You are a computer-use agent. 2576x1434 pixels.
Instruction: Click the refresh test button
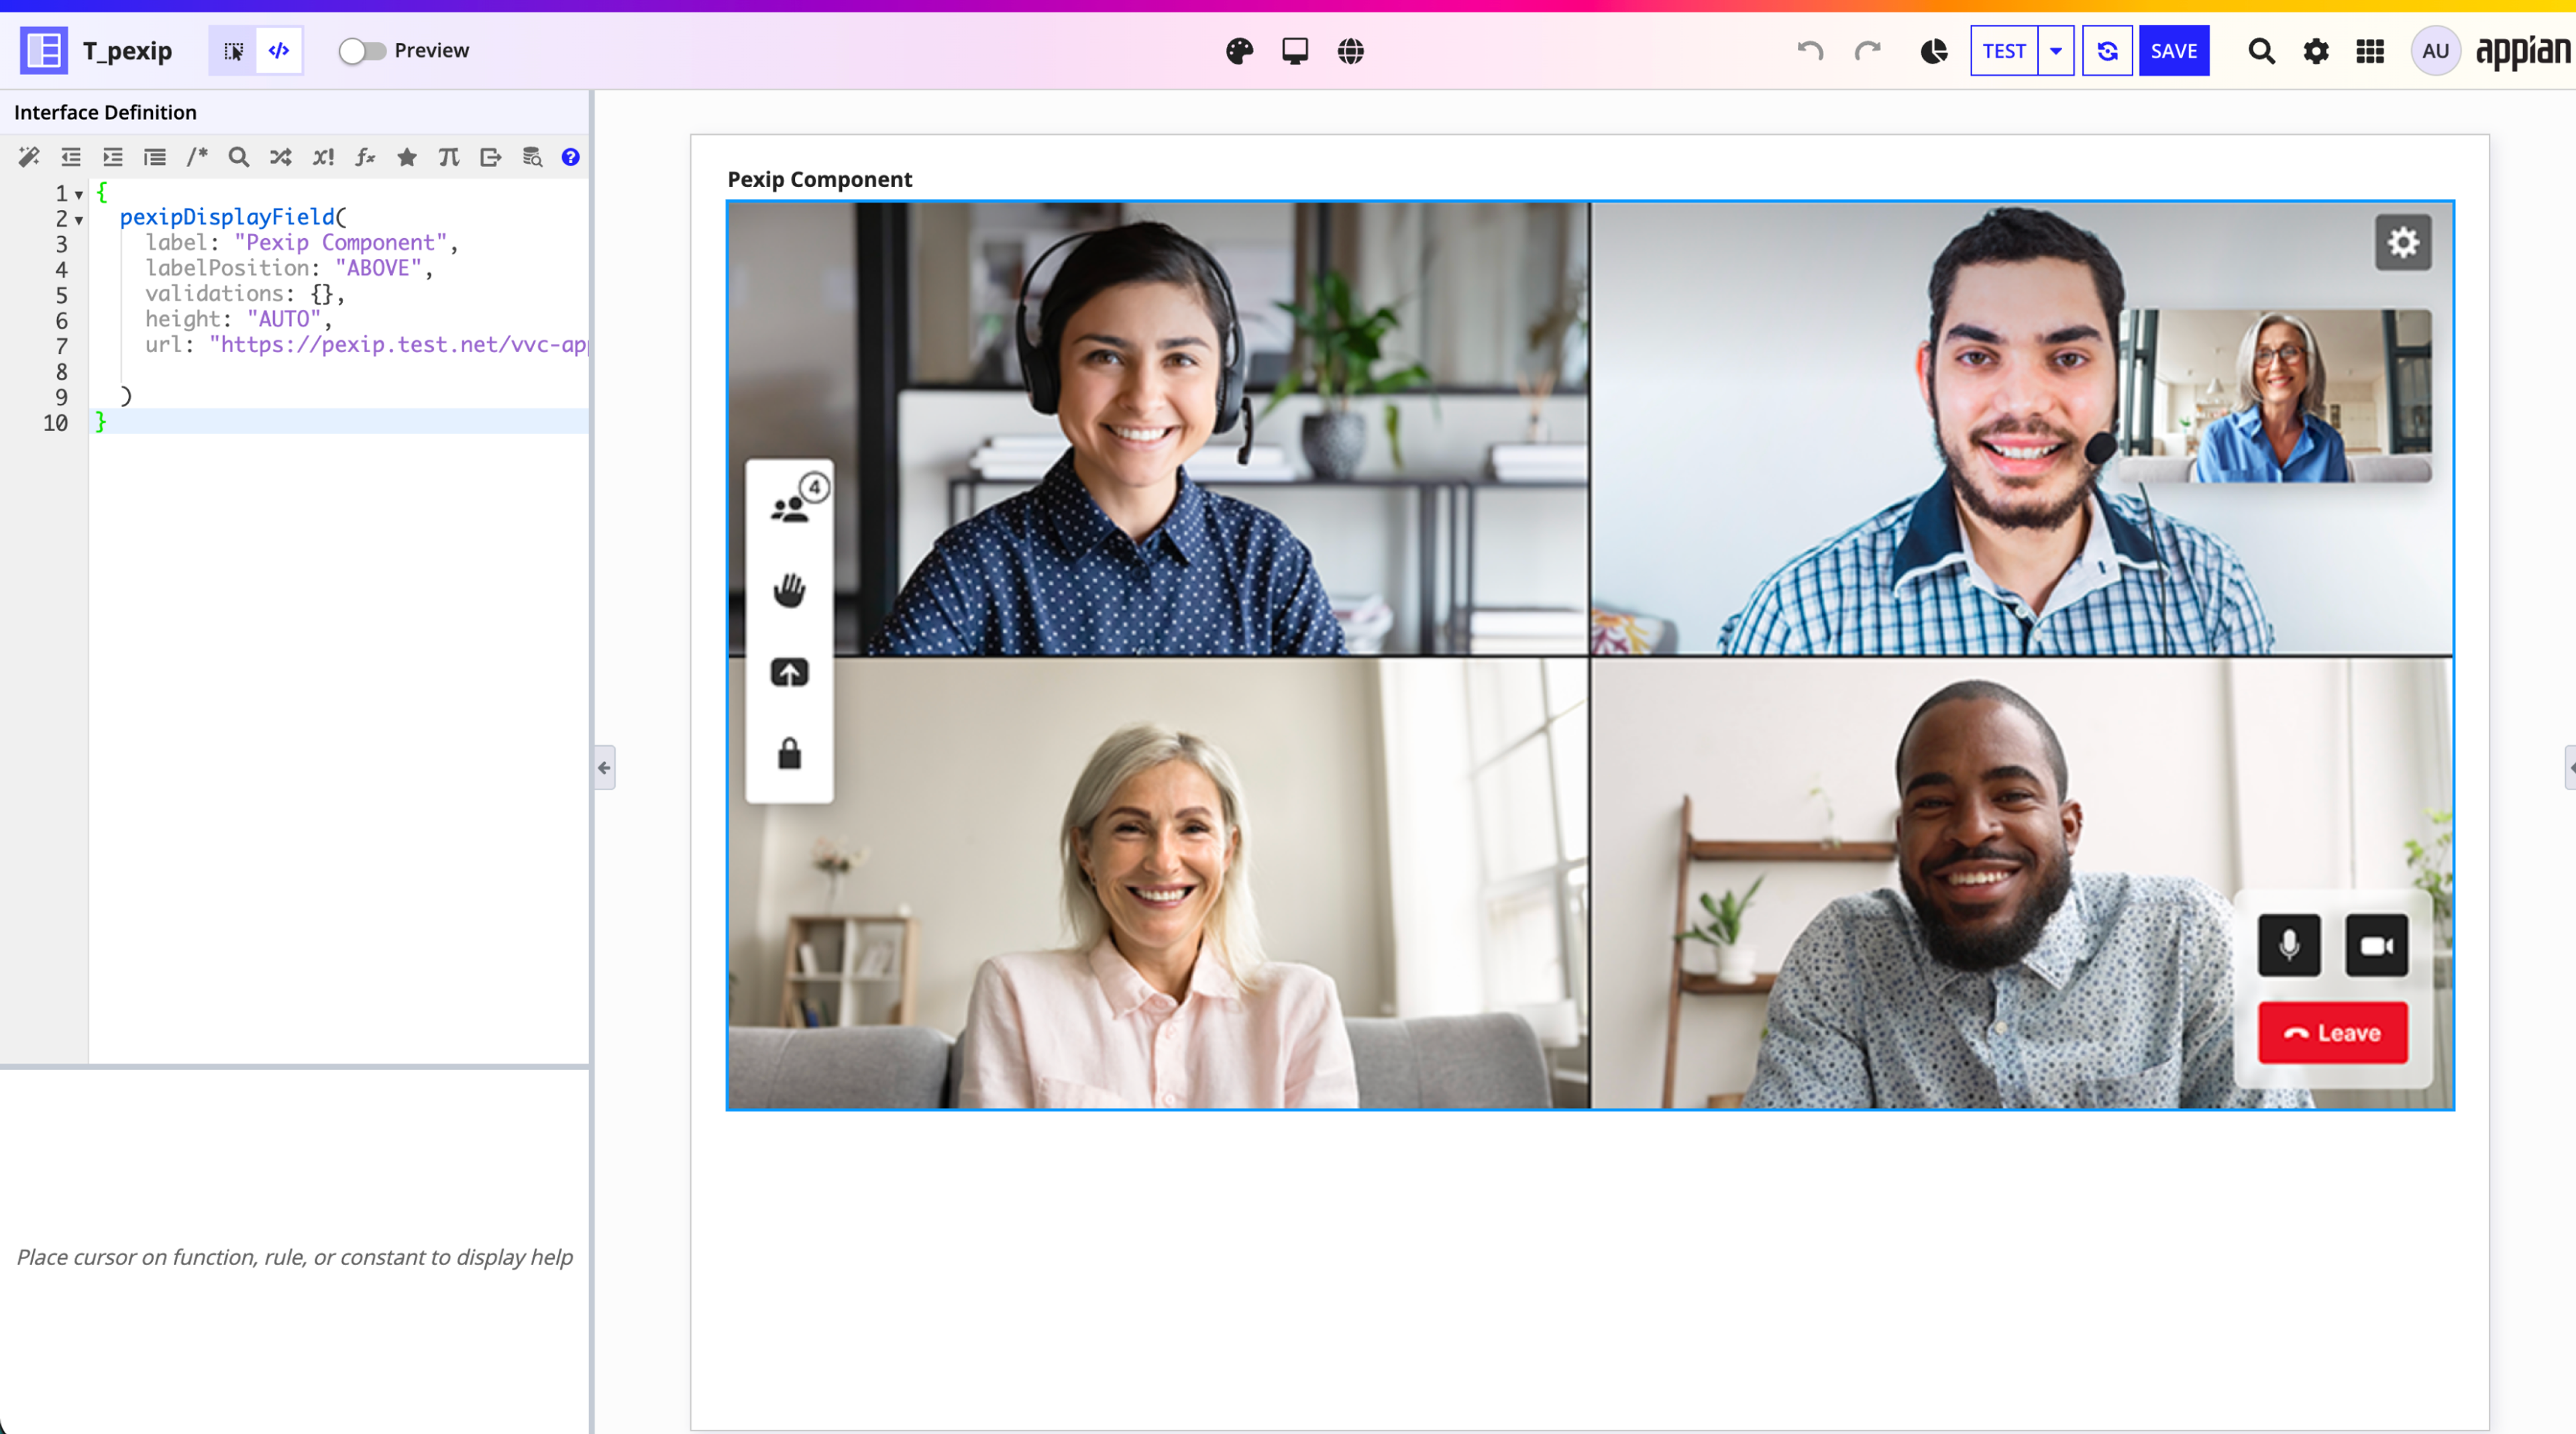pos(2107,51)
